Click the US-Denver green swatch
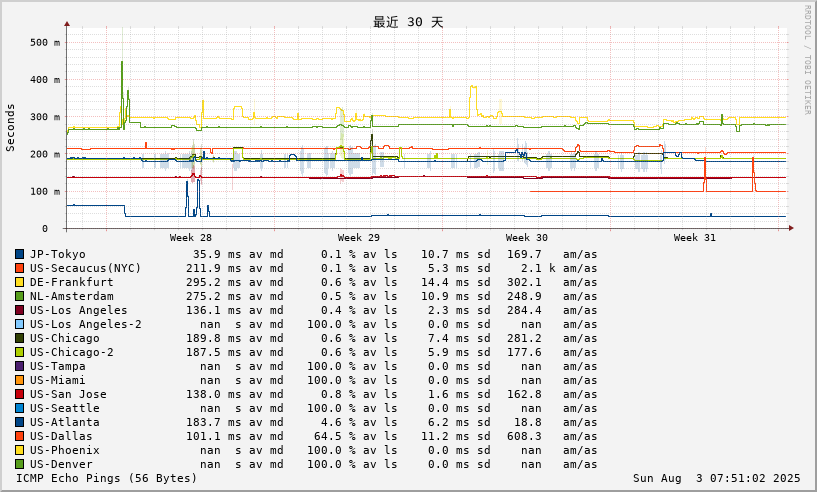Viewport: 817px width, 492px height. point(19,464)
